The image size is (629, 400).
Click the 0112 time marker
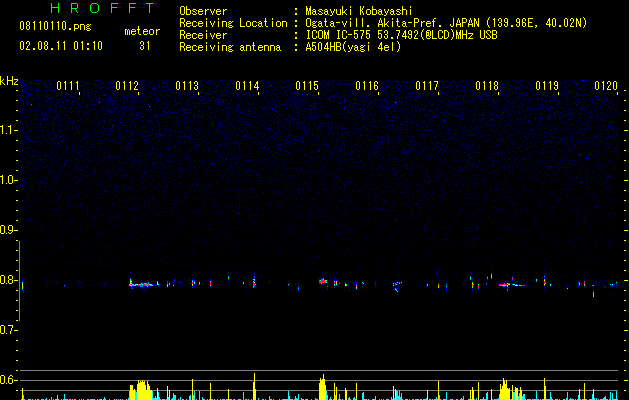click(x=127, y=86)
